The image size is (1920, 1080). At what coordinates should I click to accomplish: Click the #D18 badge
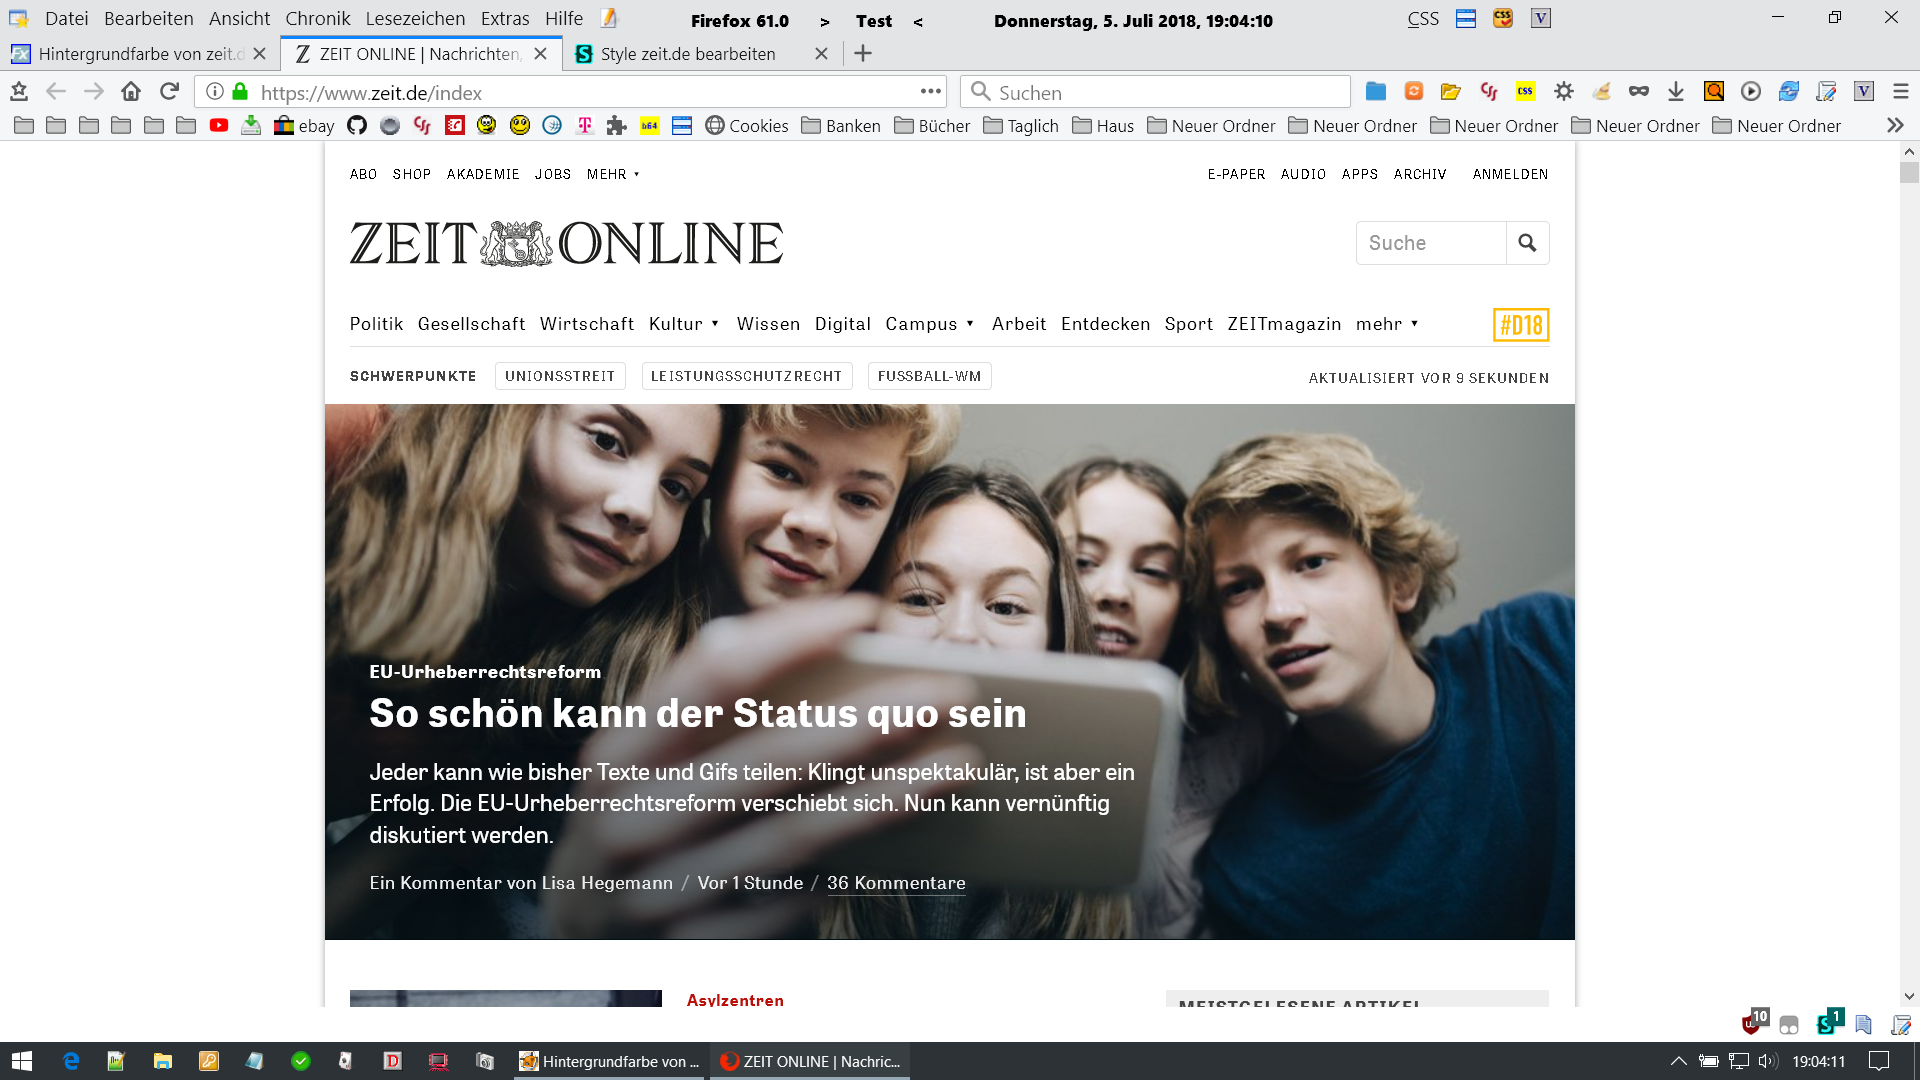click(1520, 325)
